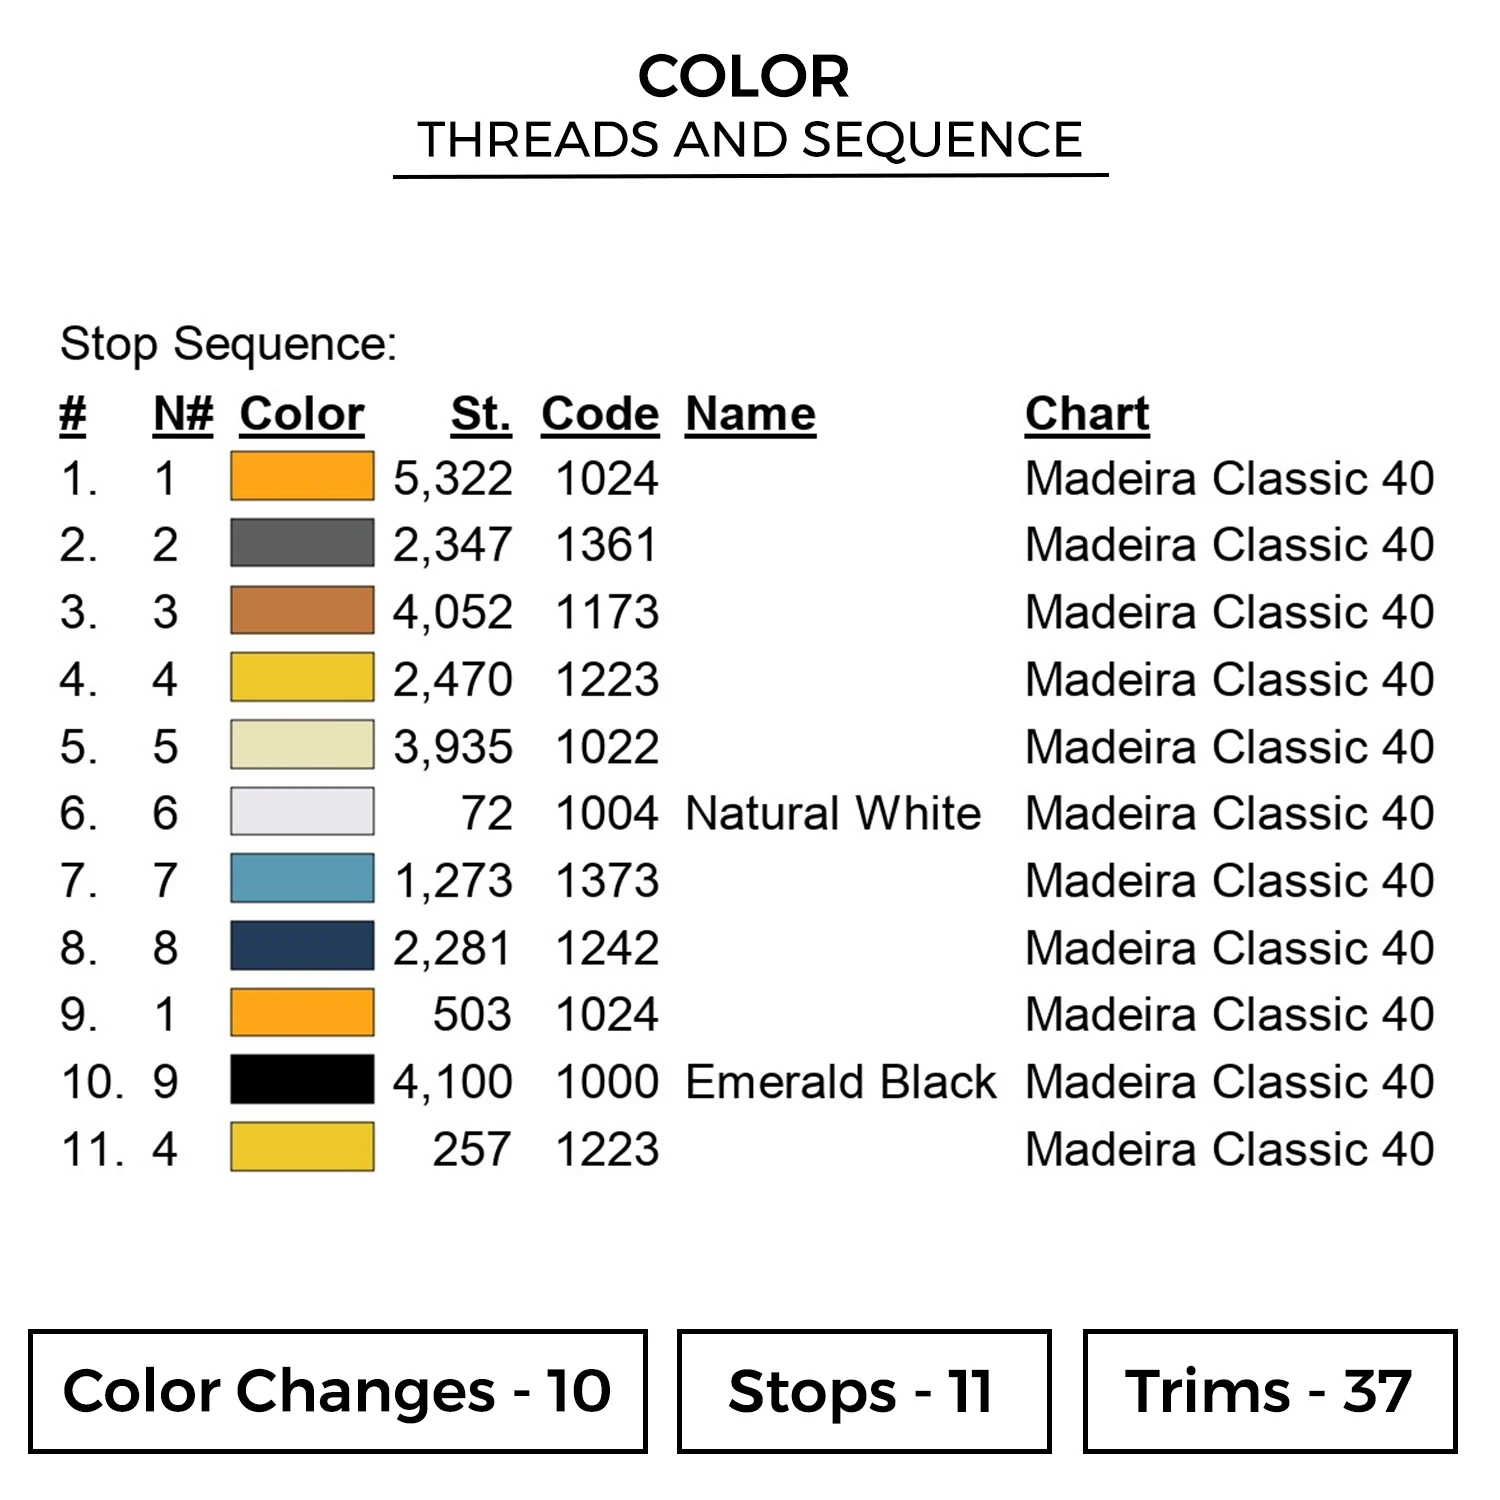The image size is (1500, 1500).
Task: Select the light blue swatch for code 1373
Action: point(302,879)
